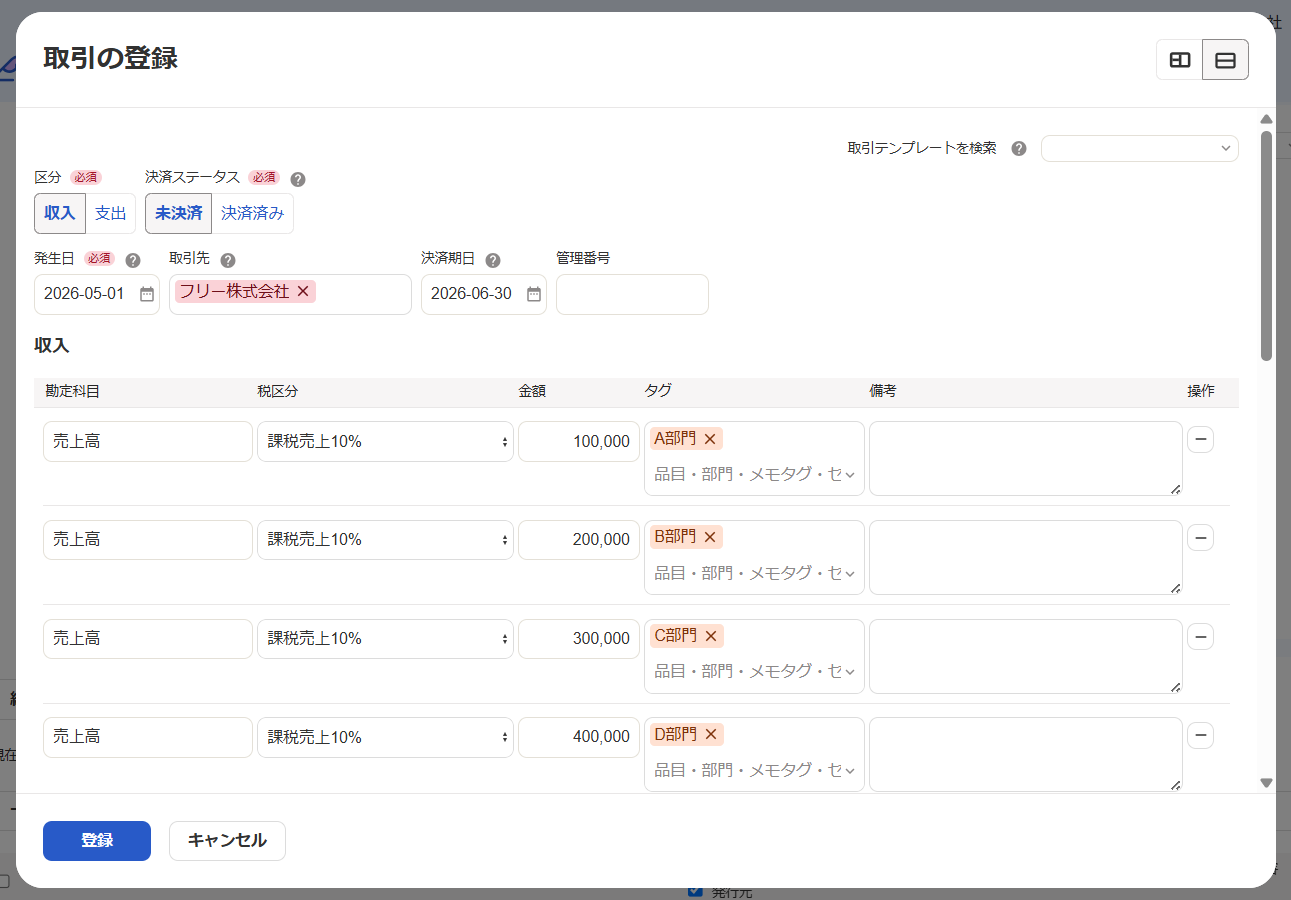Remove the C部門 tag
This screenshot has height=900, width=1291.
click(x=711, y=636)
